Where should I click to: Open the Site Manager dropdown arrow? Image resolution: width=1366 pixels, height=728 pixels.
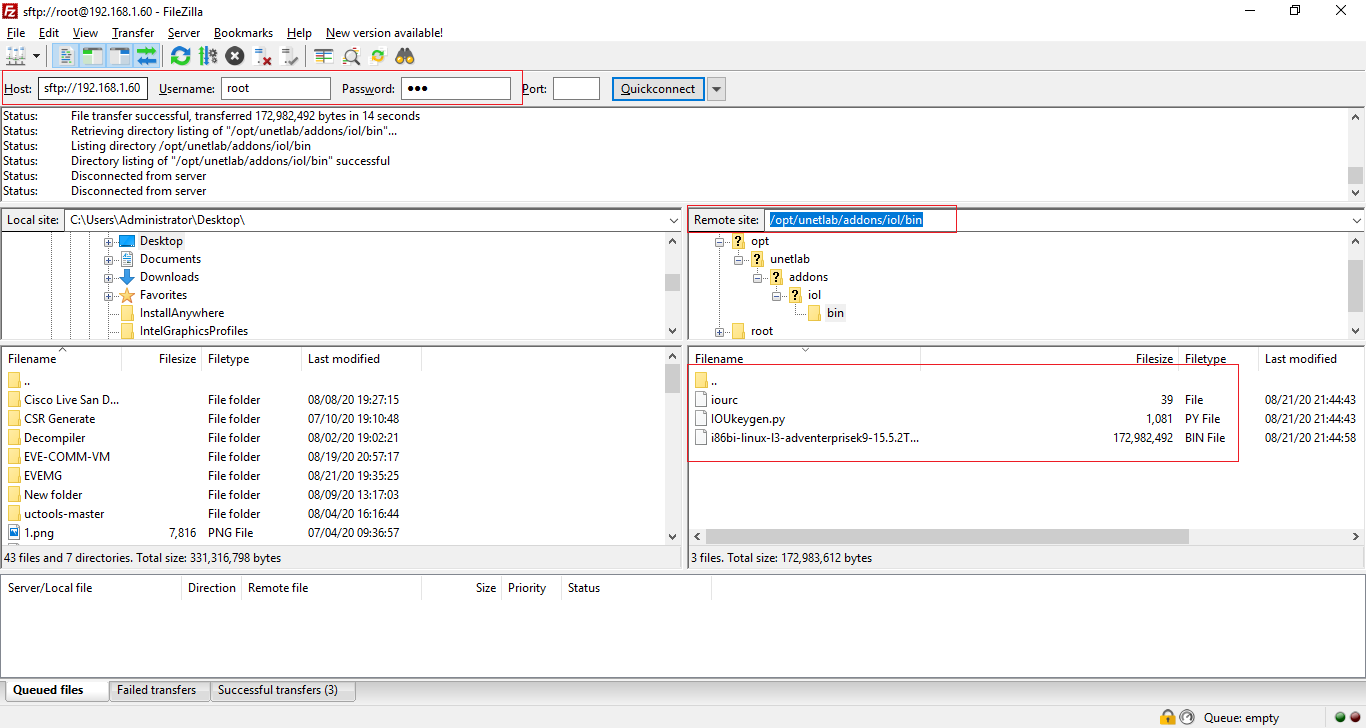(x=36, y=56)
